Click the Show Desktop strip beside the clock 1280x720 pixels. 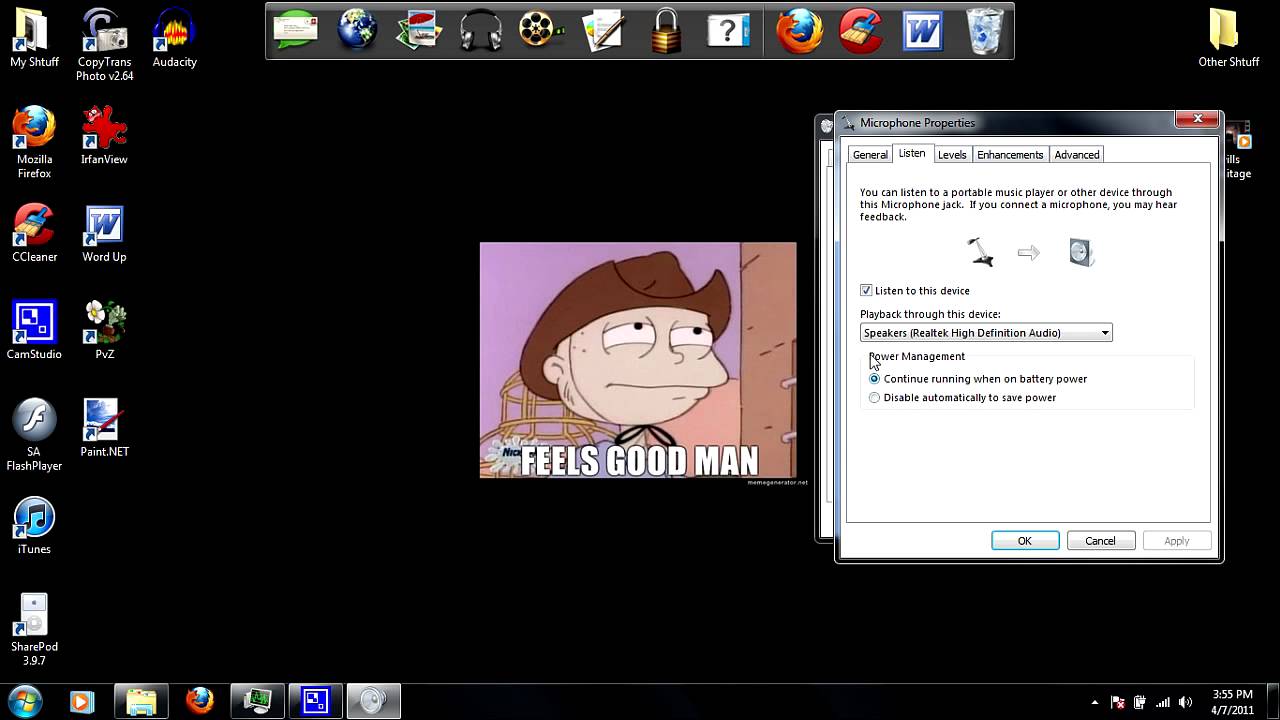1273,702
